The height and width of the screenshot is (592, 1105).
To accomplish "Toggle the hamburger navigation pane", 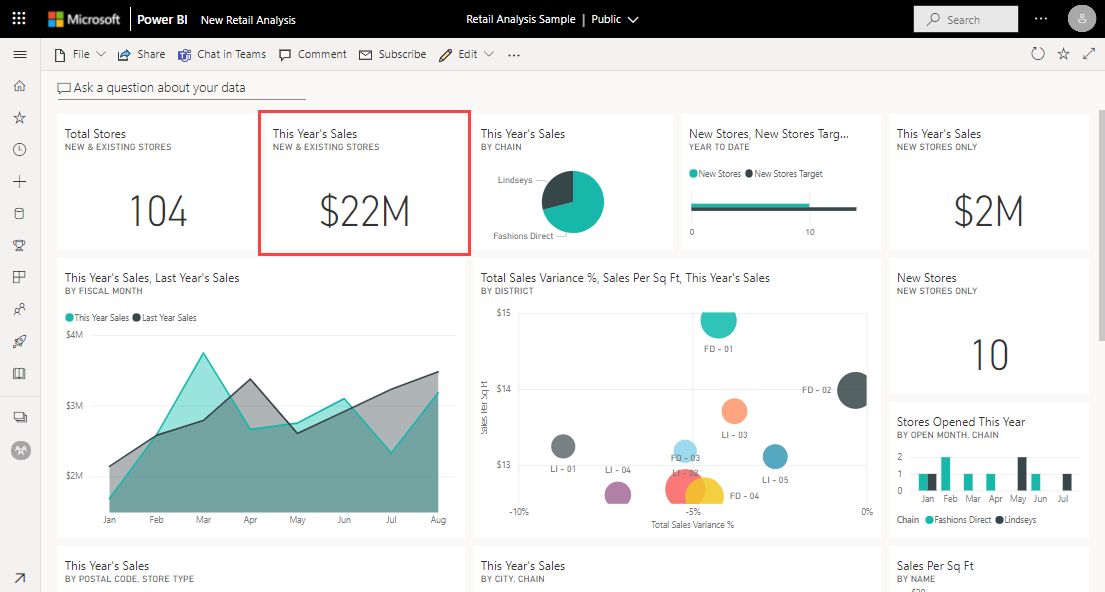I will tap(20, 54).
